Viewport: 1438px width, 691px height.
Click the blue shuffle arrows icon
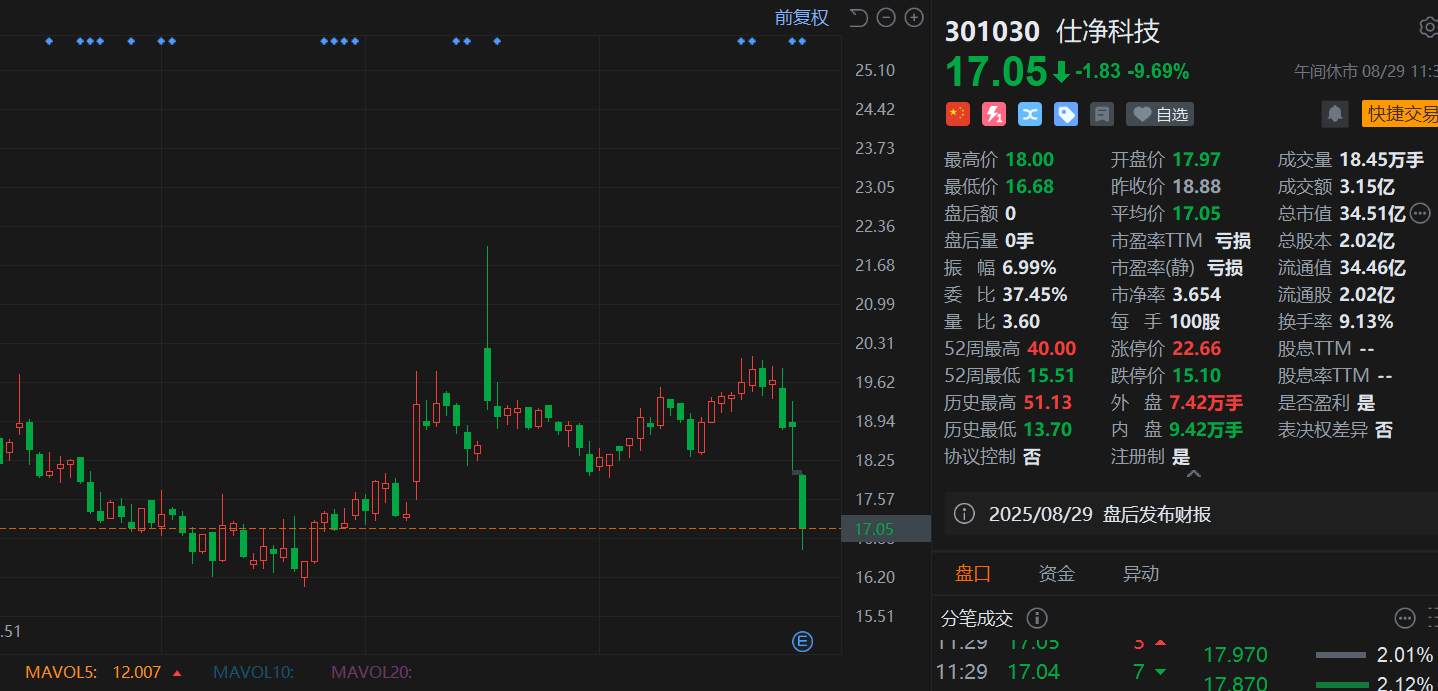point(1030,114)
